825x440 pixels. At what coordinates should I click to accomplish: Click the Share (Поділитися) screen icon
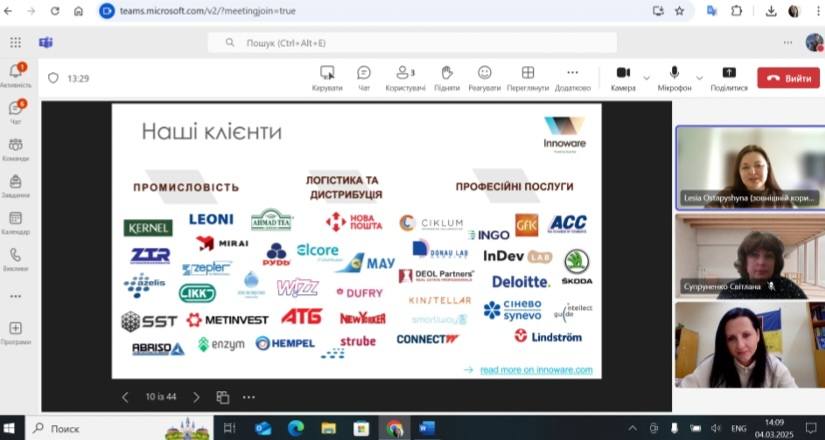point(729,77)
